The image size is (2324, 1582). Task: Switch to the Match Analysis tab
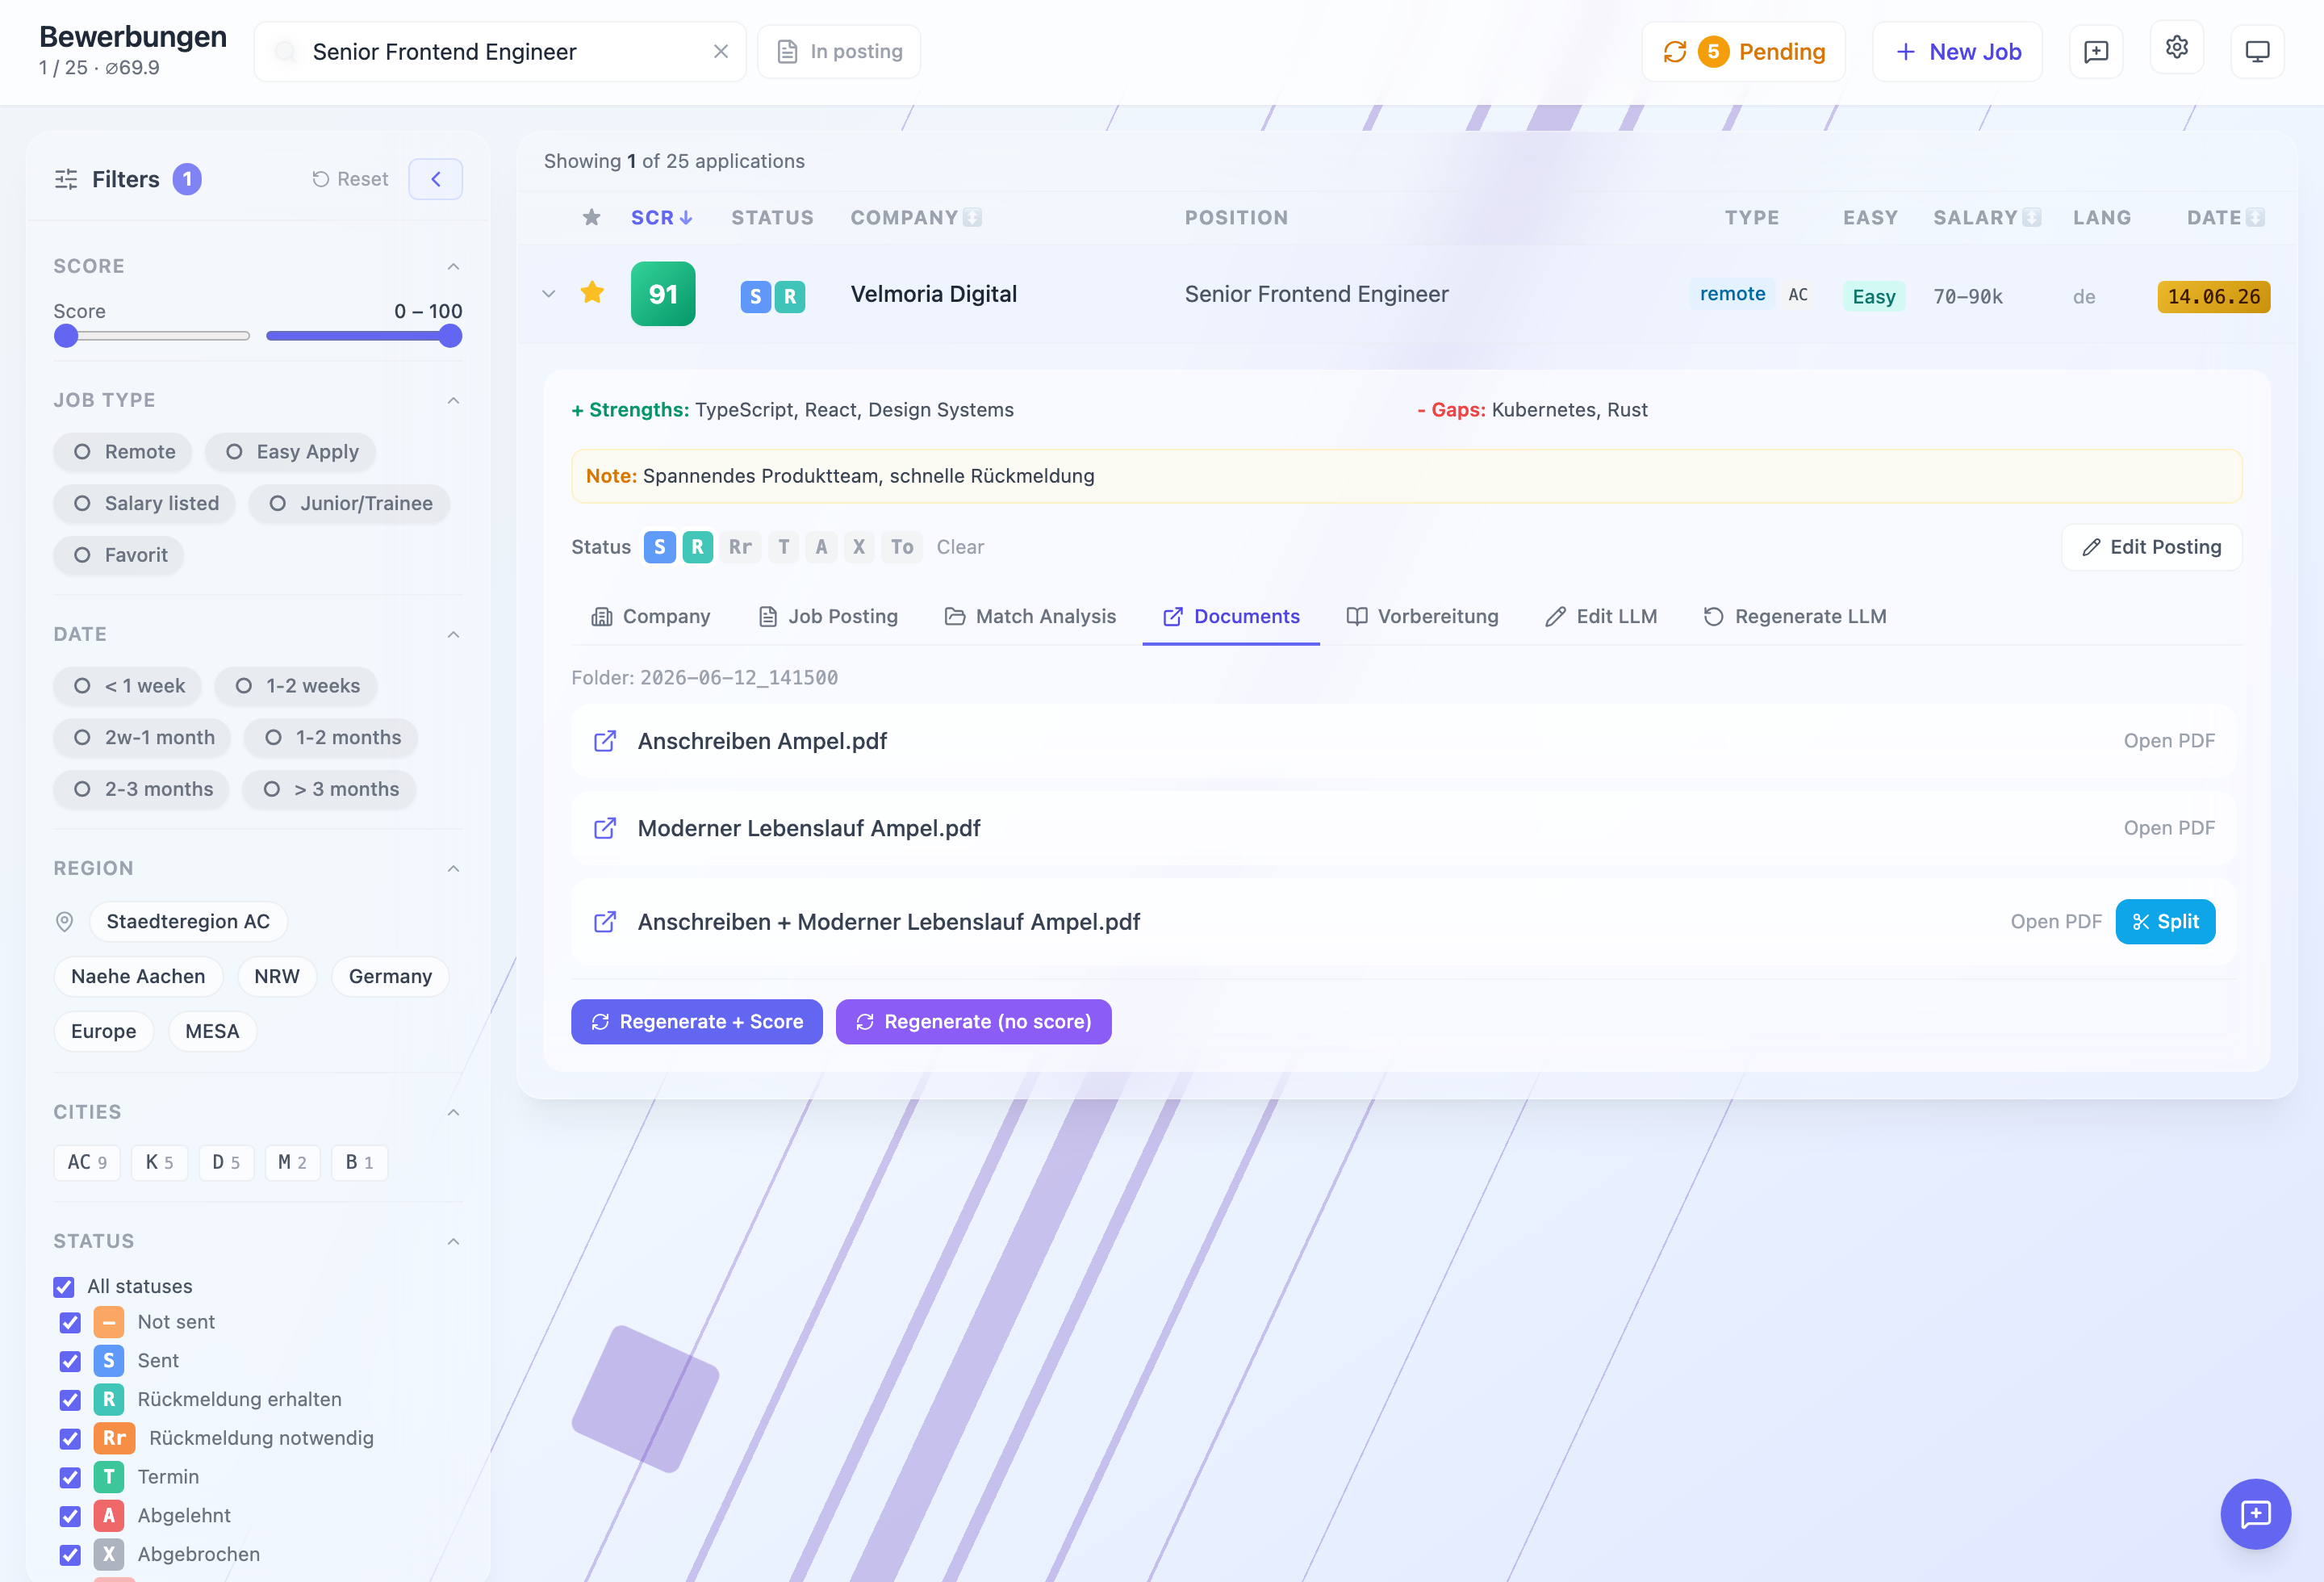tap(1031, 616)
